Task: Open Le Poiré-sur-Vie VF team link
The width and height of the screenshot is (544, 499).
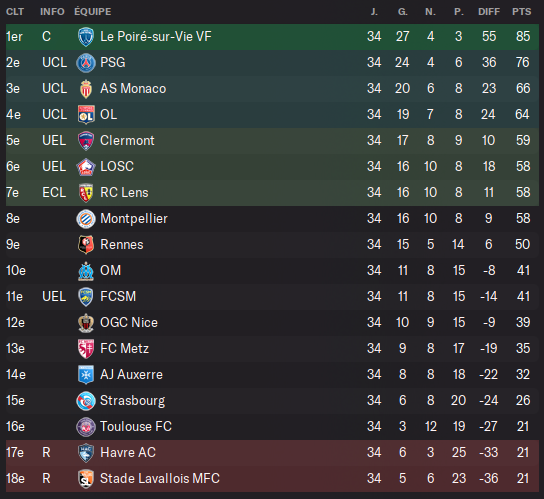Action: [x=156, y=36]
